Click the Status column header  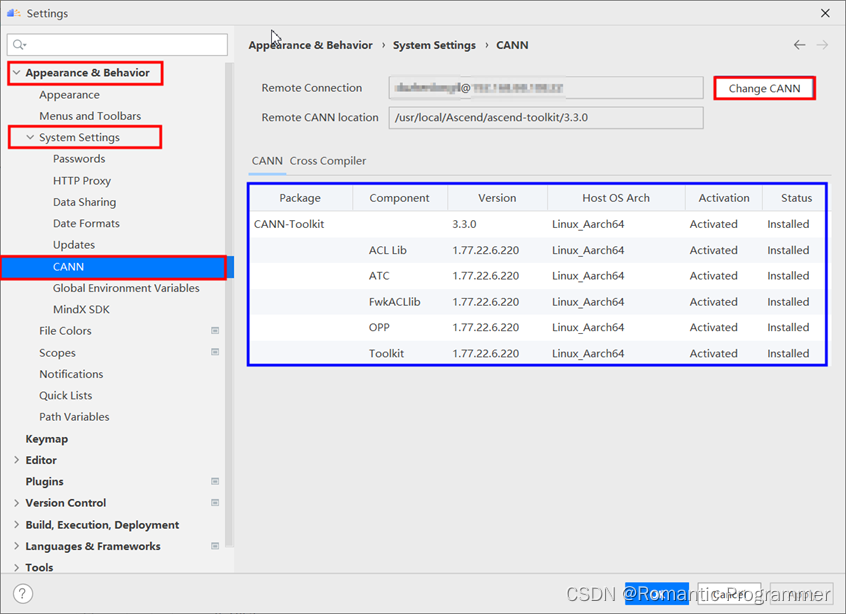pyautogui.click(x=796, y=198)
